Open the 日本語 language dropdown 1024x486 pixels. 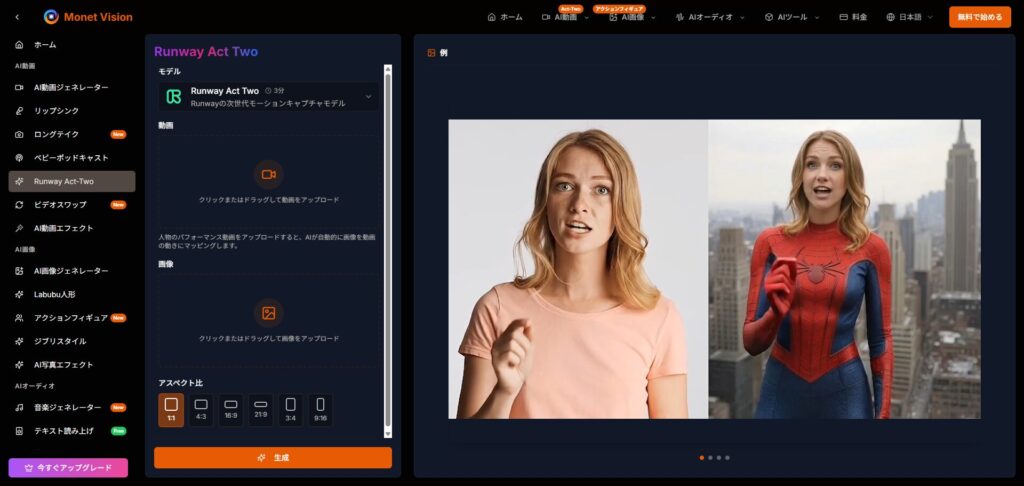pos(910,17)
